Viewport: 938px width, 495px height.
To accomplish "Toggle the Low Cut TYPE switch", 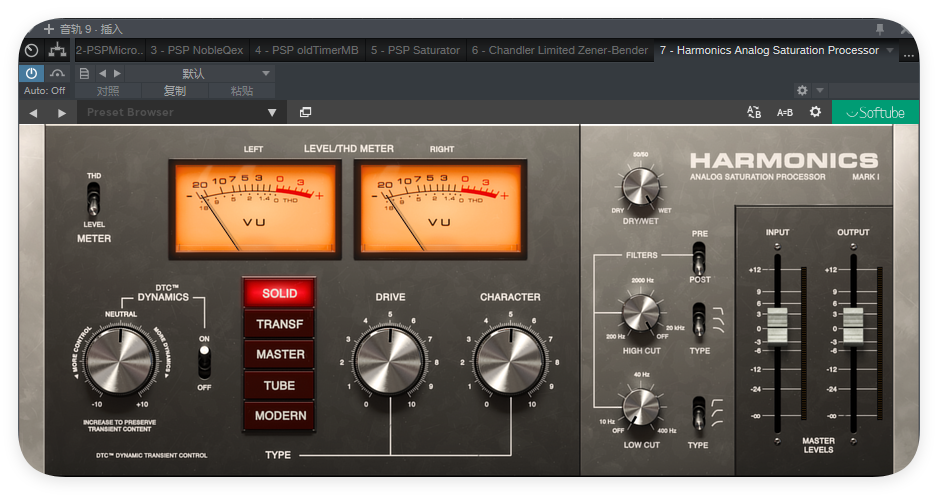I will [698, 414].
